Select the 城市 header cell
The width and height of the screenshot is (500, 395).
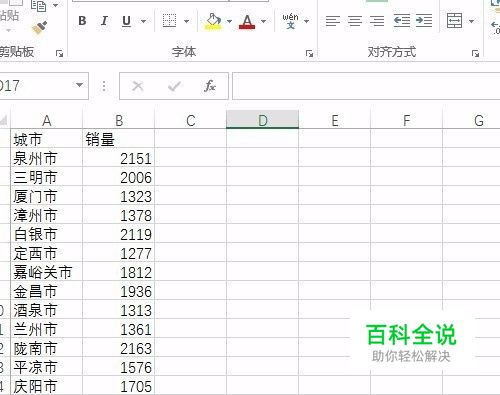[47, 139]
